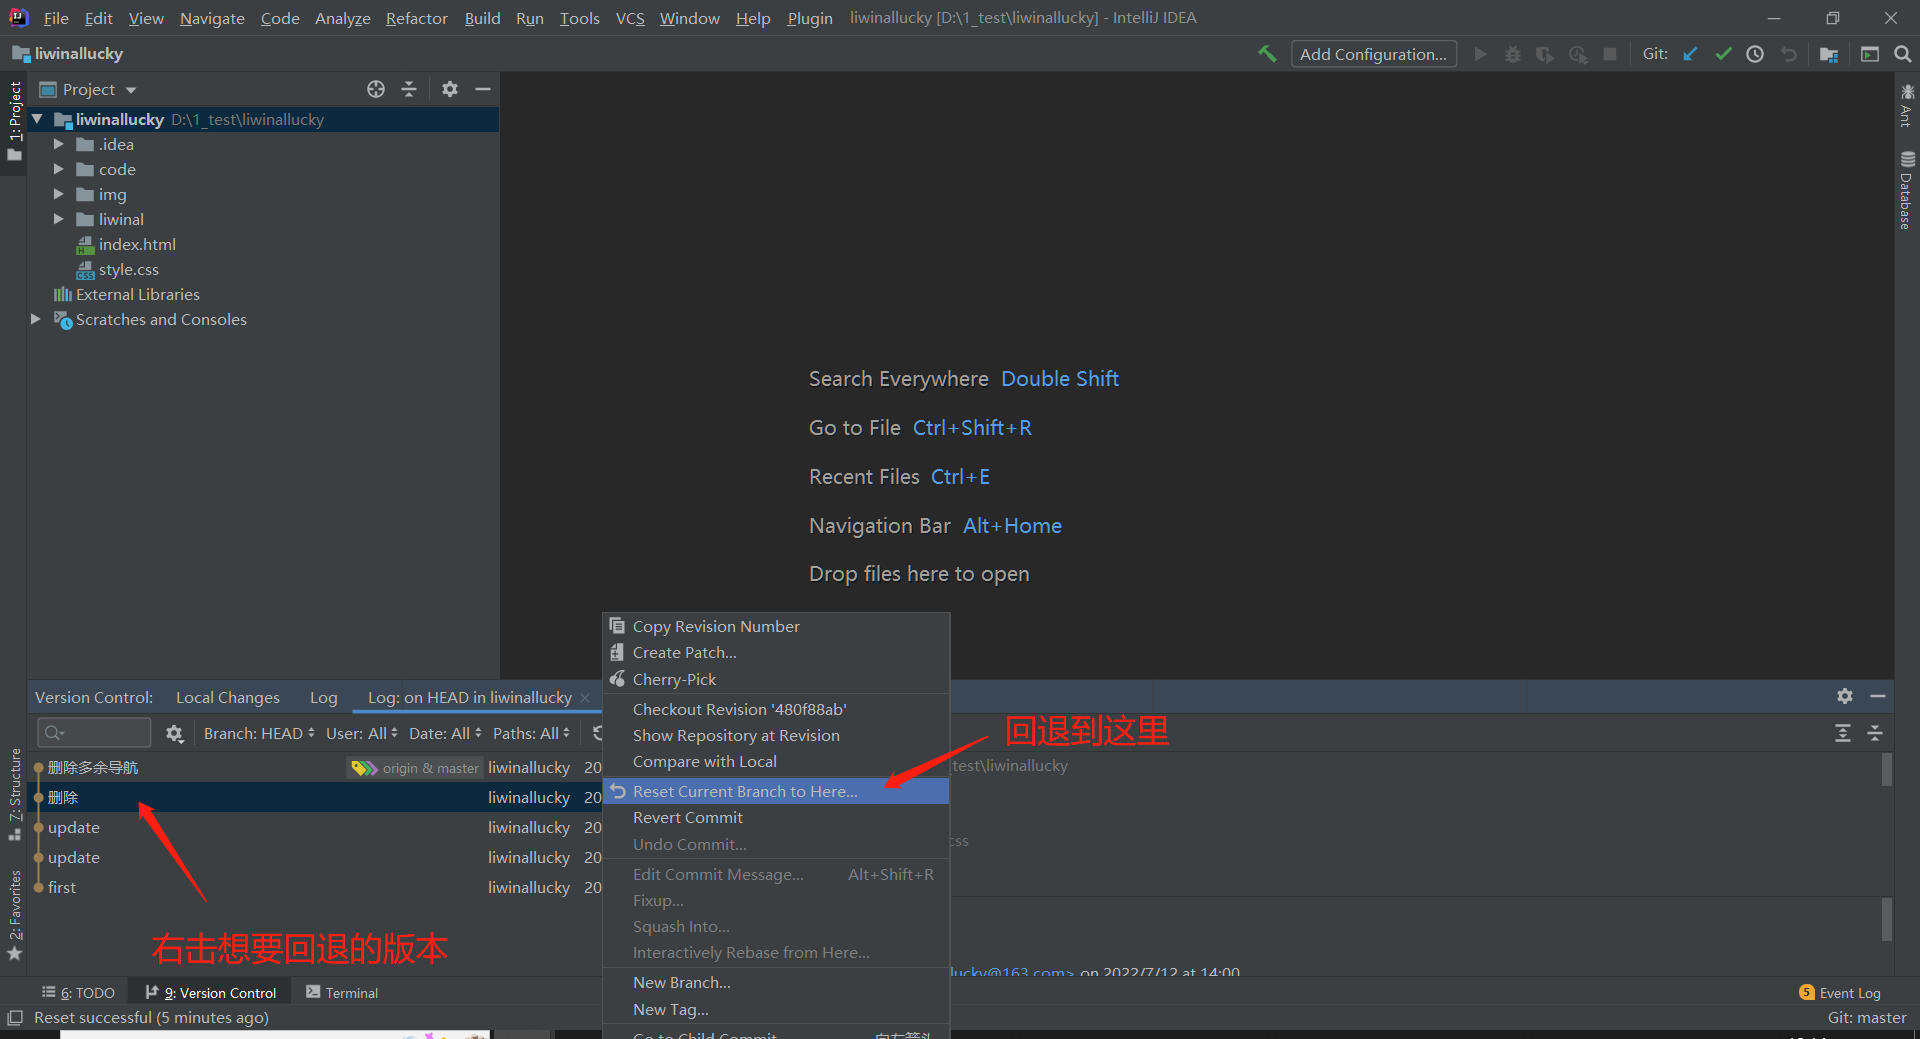This screenshot has height=1039, width=1920.
Task: Select the style.css file
Action: pos(128,269)
